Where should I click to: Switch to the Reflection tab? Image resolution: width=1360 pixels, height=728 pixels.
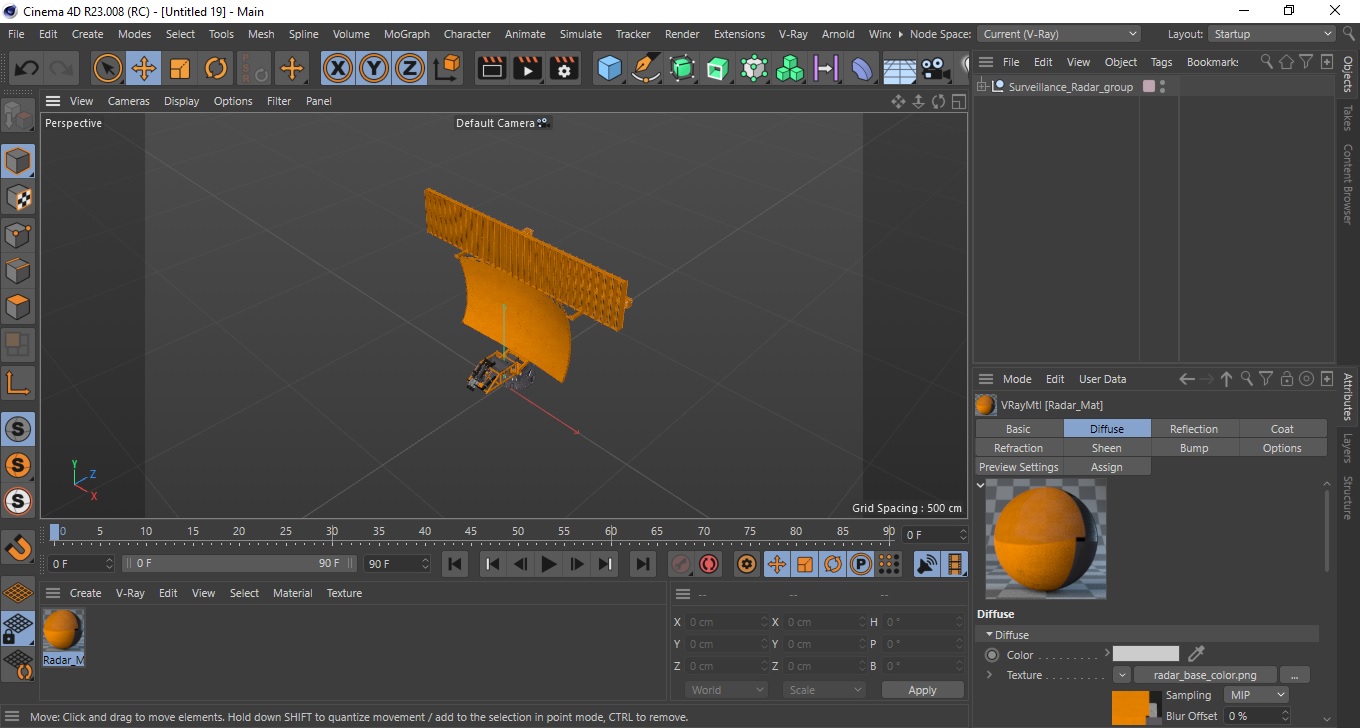pos(1194,429)
